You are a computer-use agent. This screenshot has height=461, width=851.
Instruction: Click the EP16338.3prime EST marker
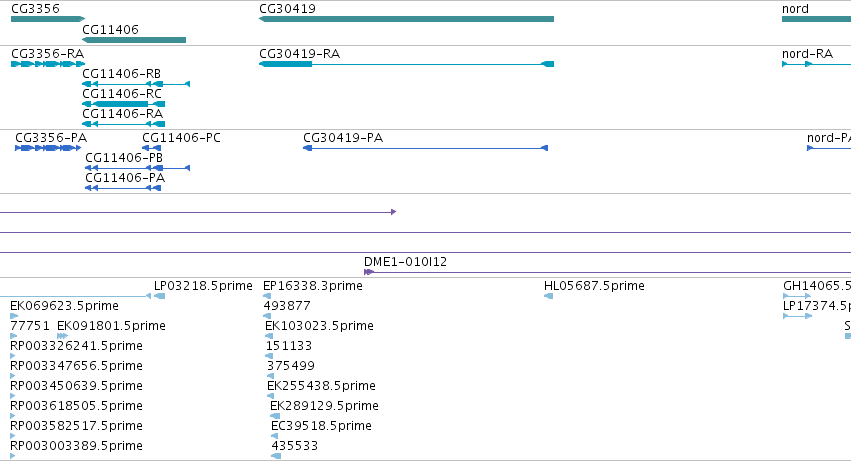point(266,296)
